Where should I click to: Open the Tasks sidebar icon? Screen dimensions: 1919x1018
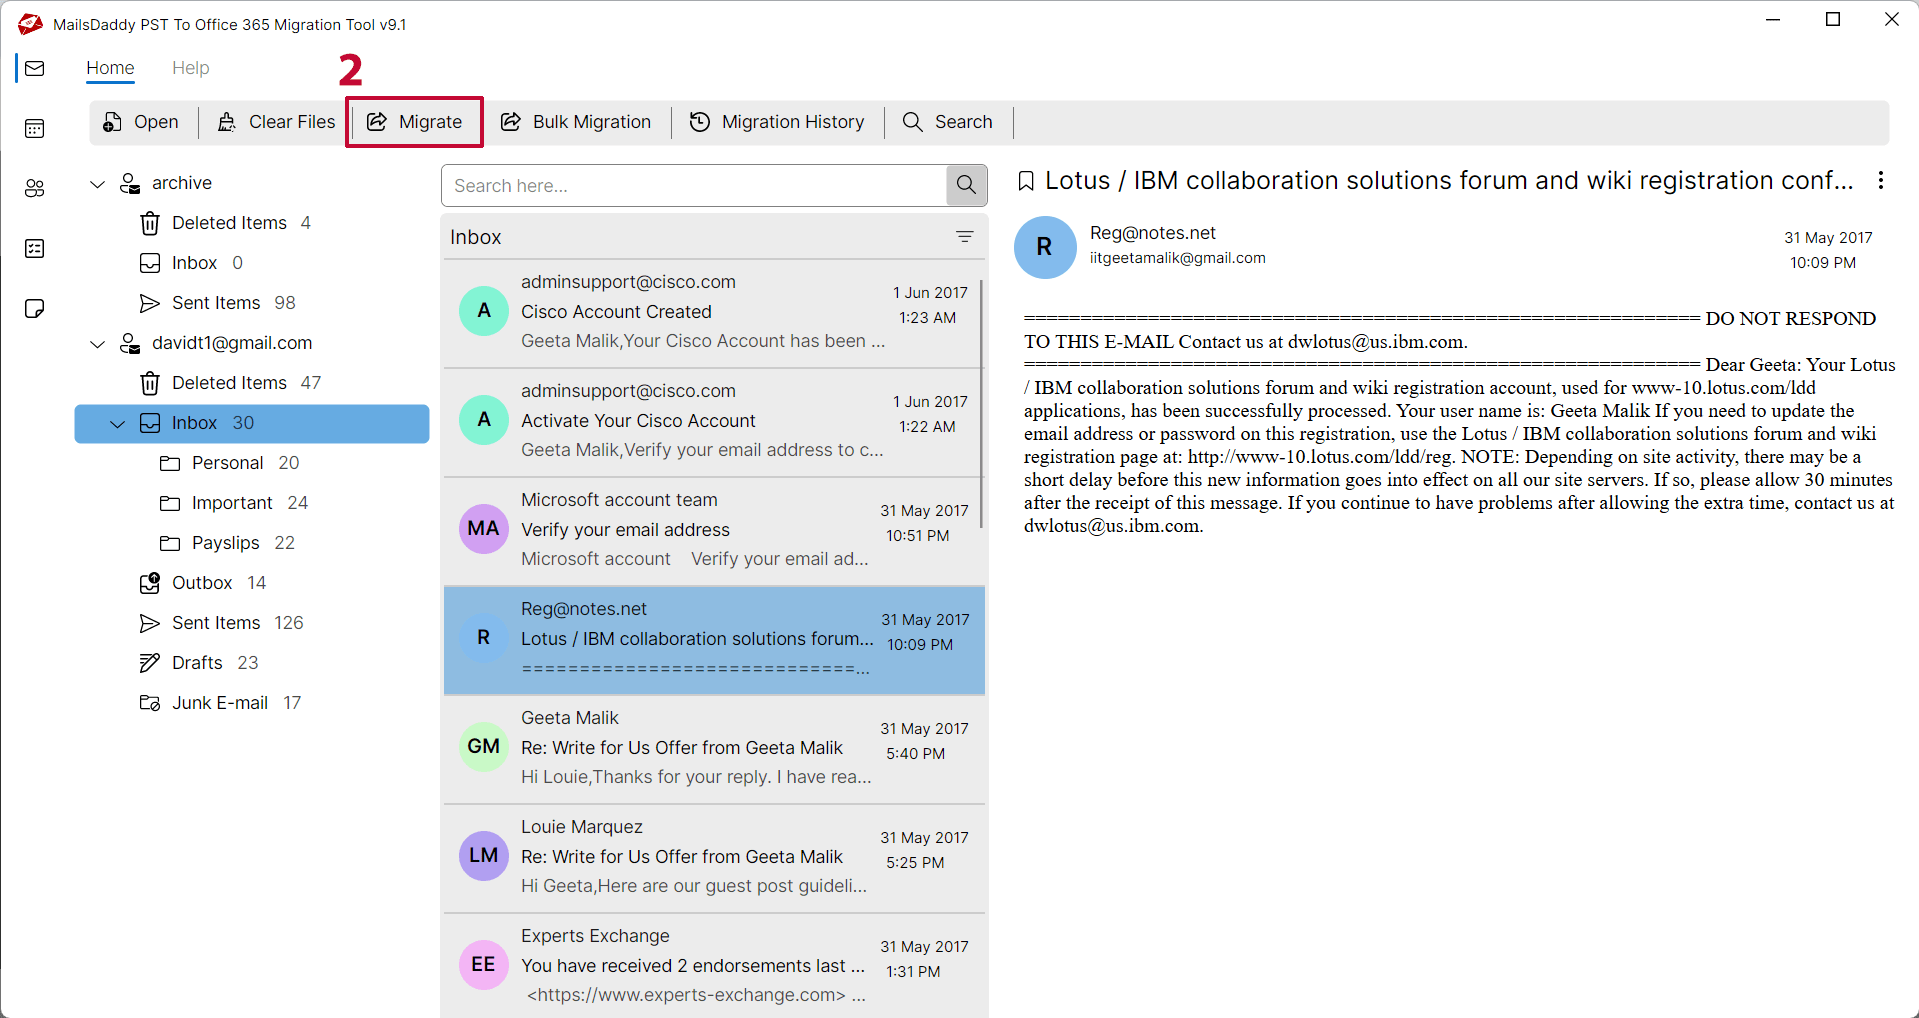35,248
